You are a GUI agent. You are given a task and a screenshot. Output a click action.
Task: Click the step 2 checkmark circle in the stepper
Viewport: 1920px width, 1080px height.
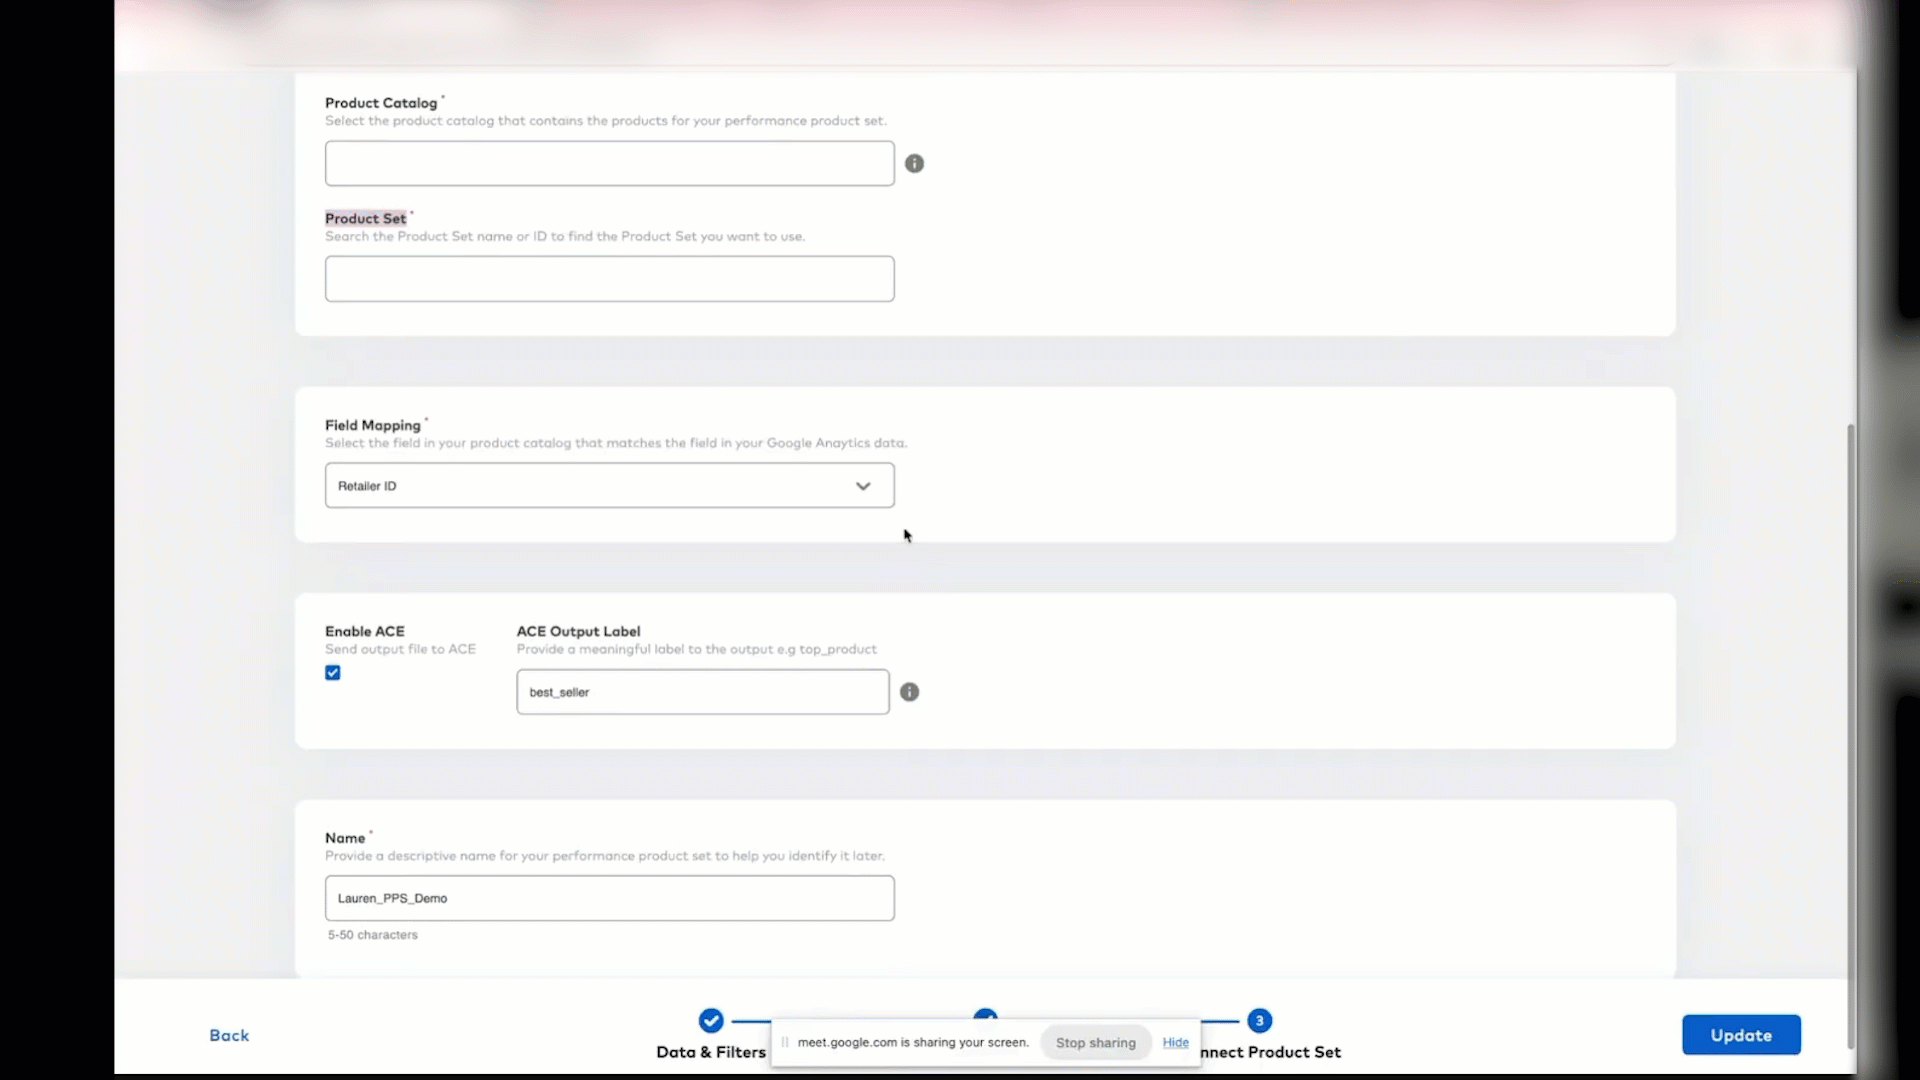click(986, 1014)
